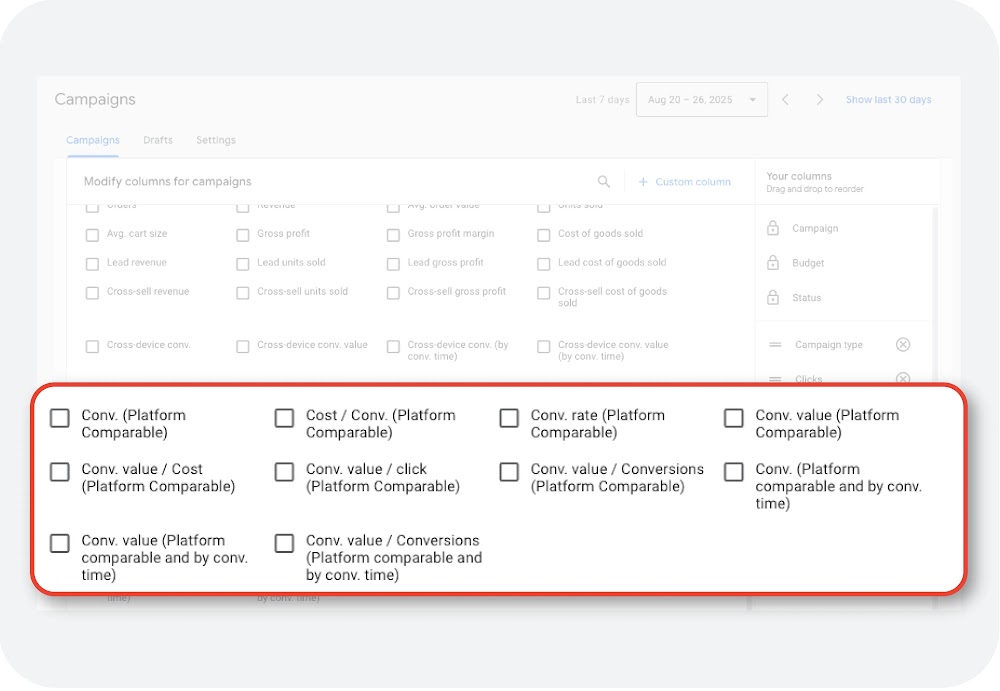The width and height of the screenshot is (1000, 691).
Task: Click the search magnifier icon
Action: (x=604, y=181)
